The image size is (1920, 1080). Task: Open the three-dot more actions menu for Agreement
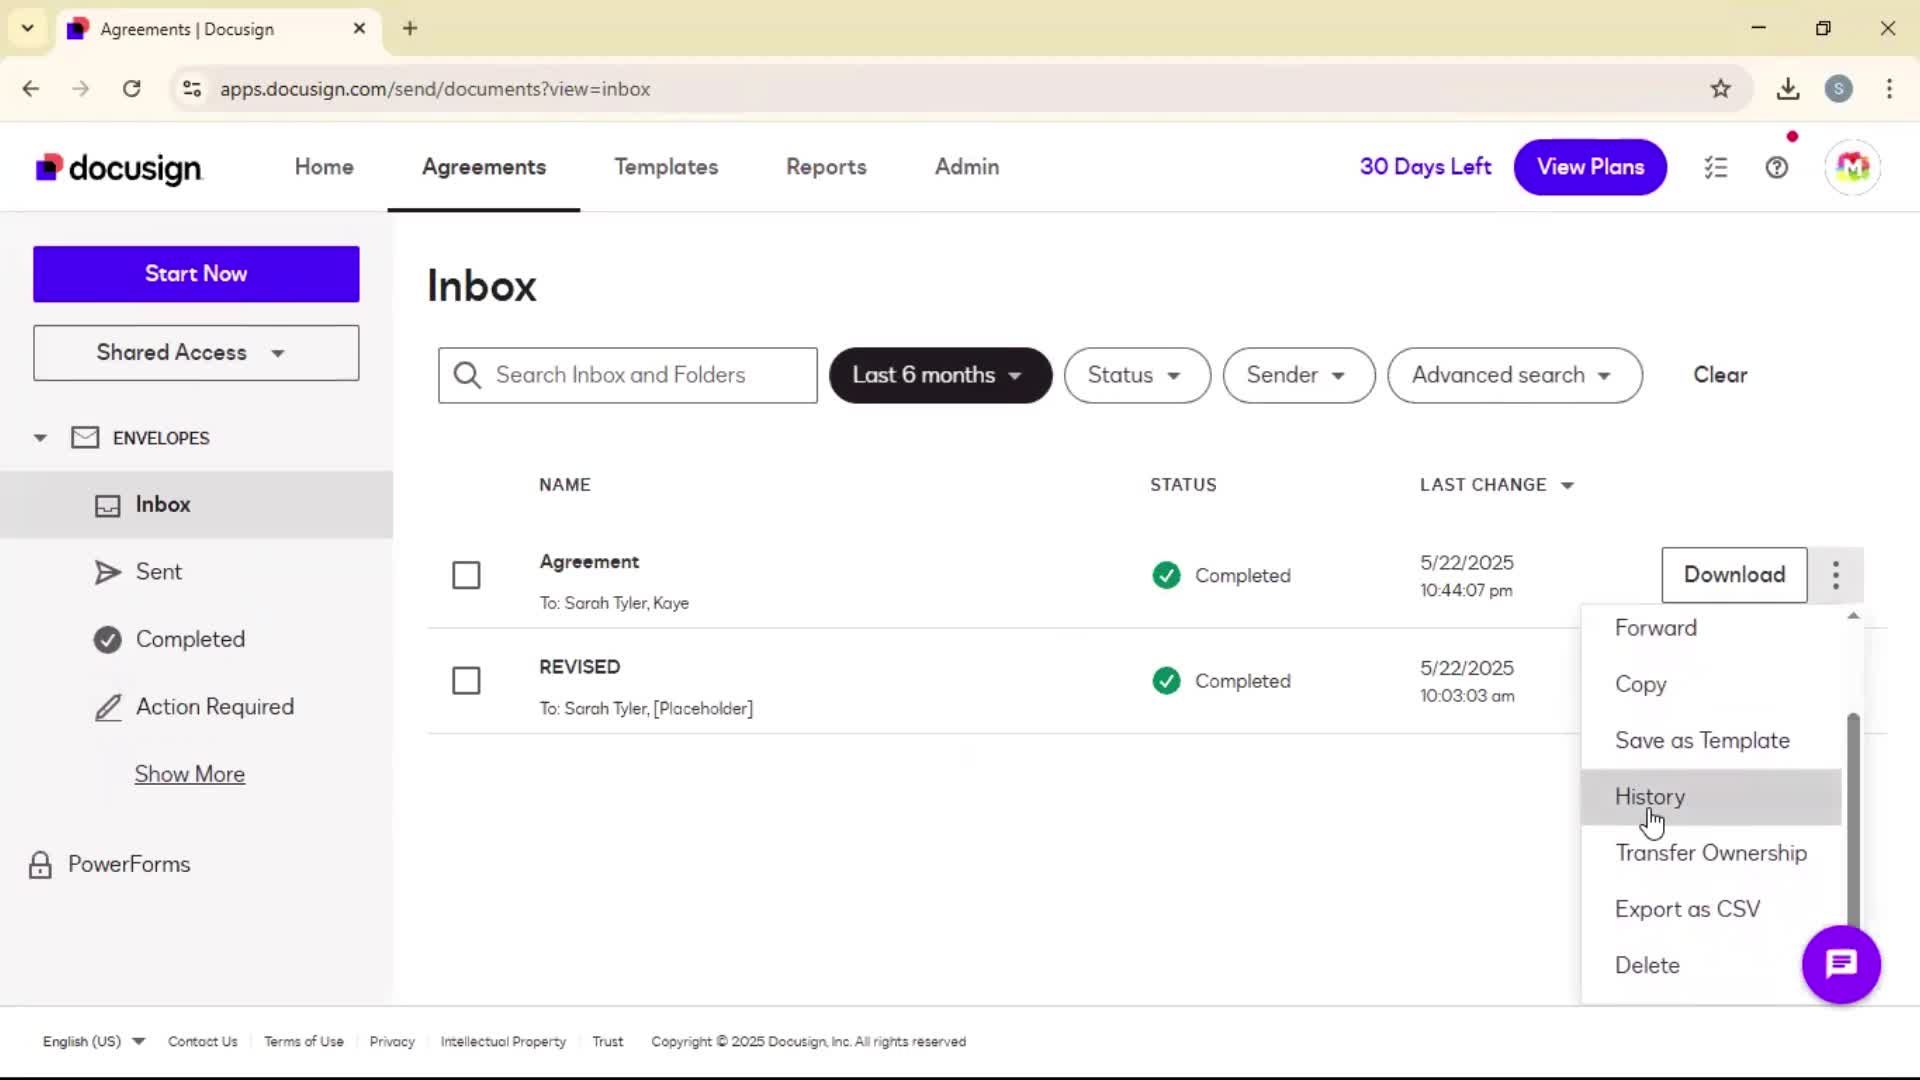coord(1836,575)
